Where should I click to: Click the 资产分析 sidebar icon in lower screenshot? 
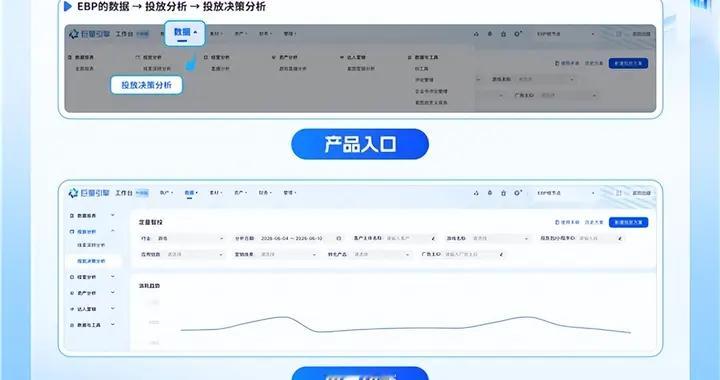coord(72,293)
